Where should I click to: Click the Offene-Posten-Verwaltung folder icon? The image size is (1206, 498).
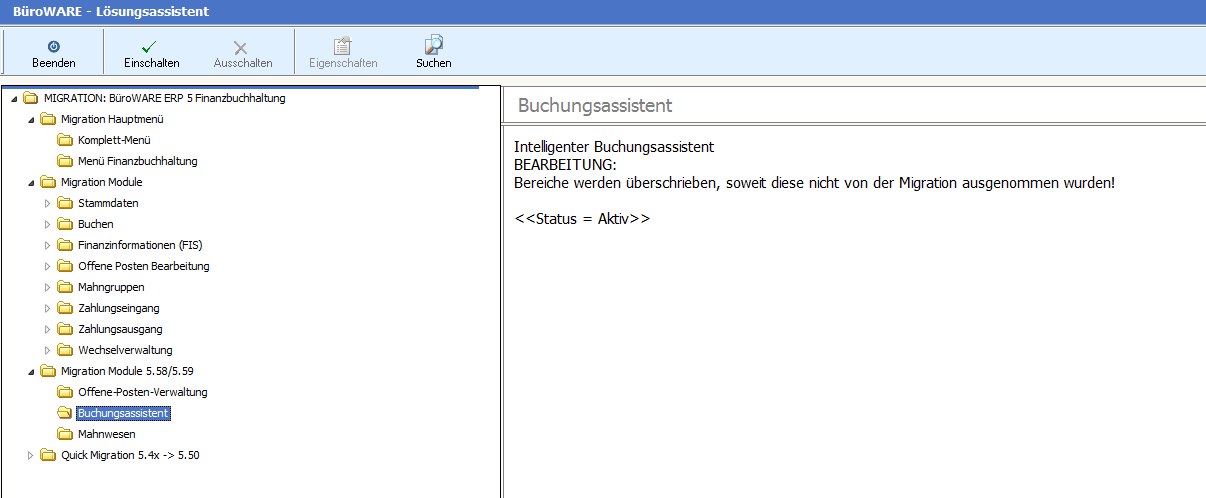[65, 392]
